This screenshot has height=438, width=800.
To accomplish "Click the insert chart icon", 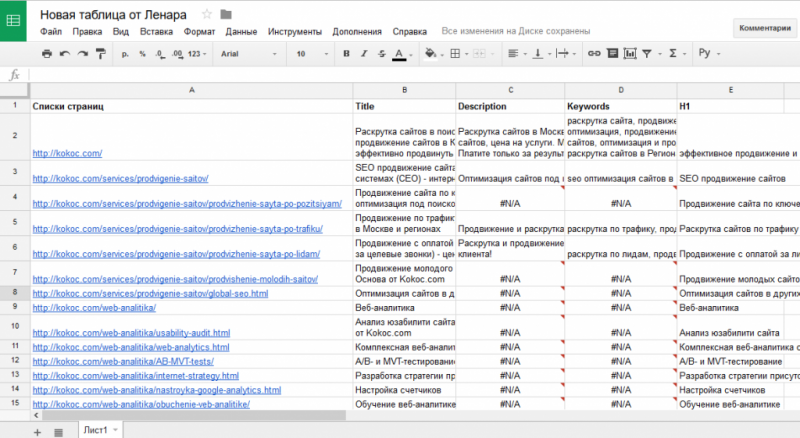I will coord(630,53).
